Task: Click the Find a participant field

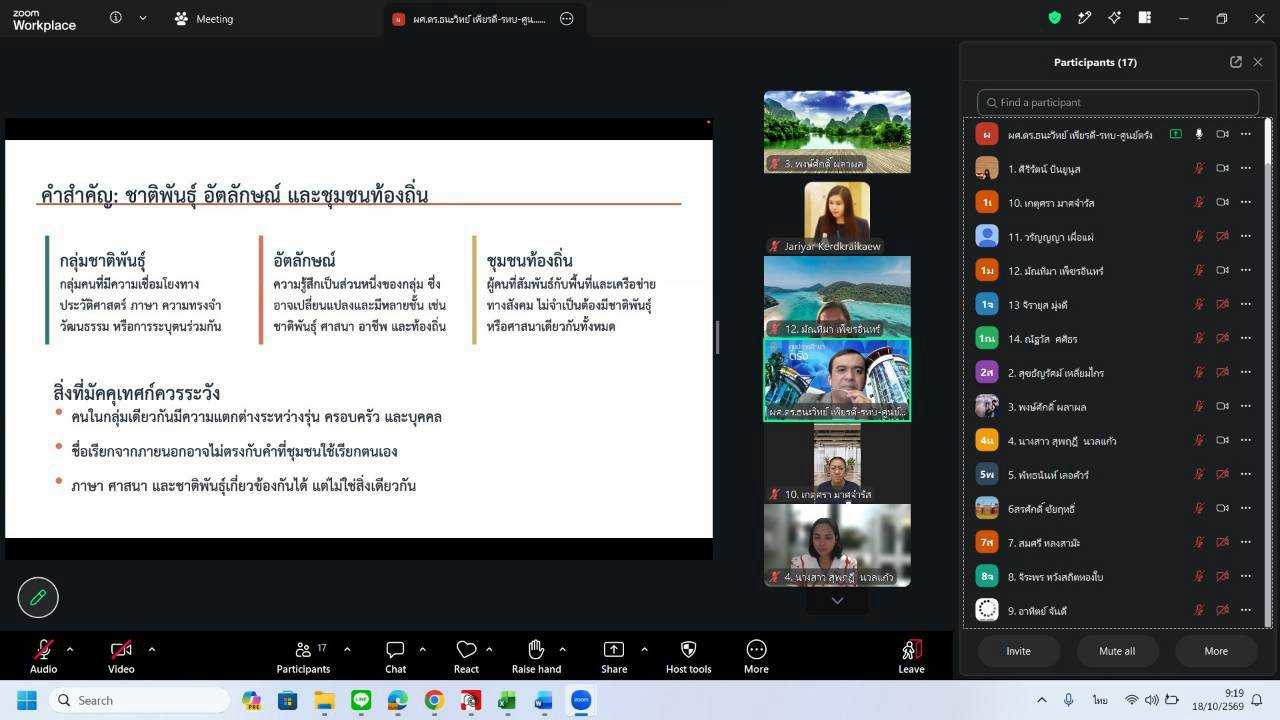Action: (x=1118, y=102)
